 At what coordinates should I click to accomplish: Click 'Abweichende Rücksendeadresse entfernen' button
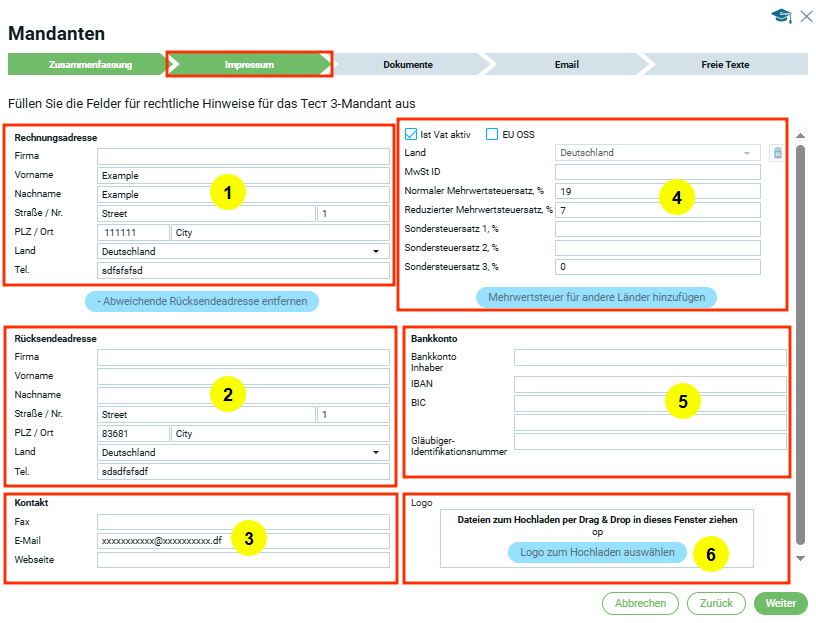(x=202, y=301)
